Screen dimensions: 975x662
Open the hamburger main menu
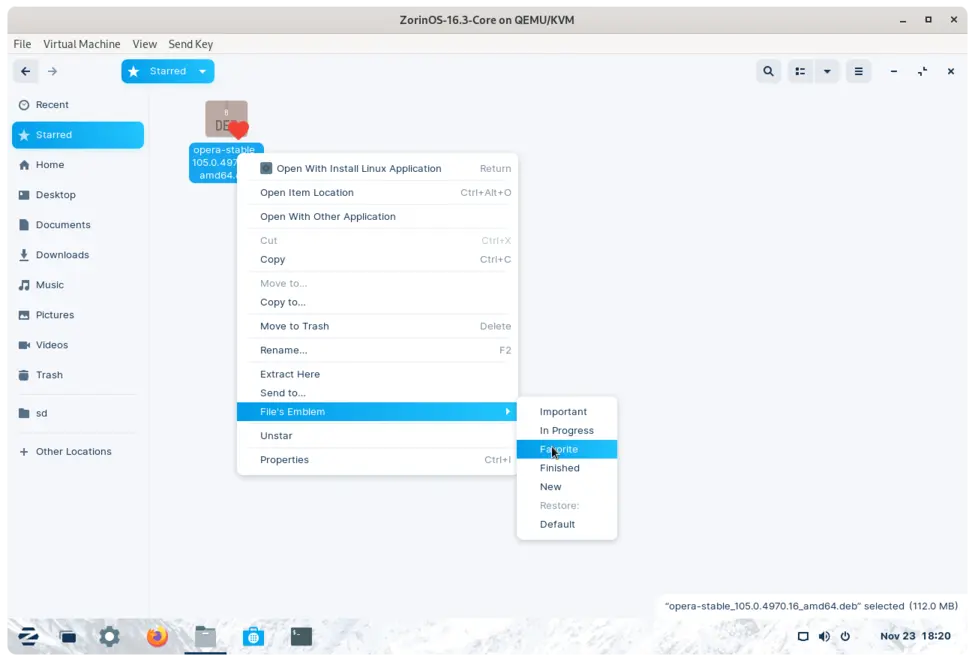(x=859, y=71)
